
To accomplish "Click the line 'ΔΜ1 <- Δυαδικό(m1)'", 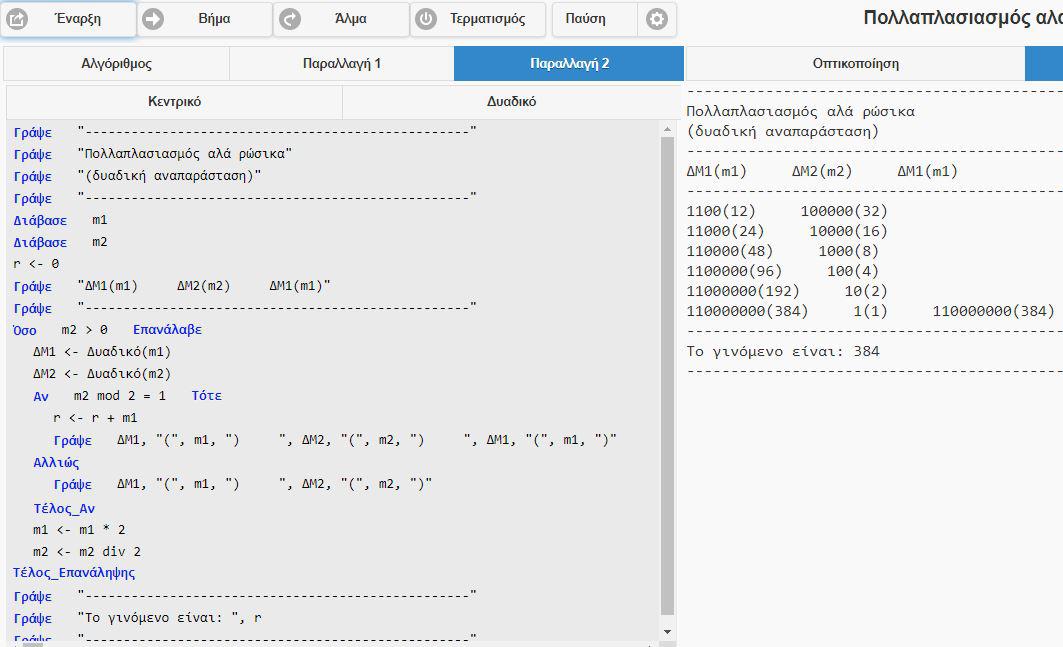I will (x=102, y=352).
